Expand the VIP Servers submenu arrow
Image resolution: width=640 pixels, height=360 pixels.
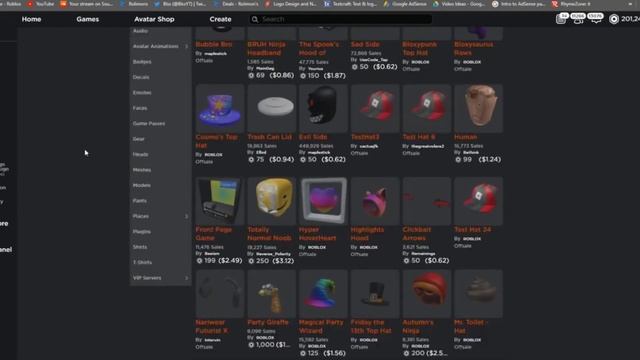[187, 278]
